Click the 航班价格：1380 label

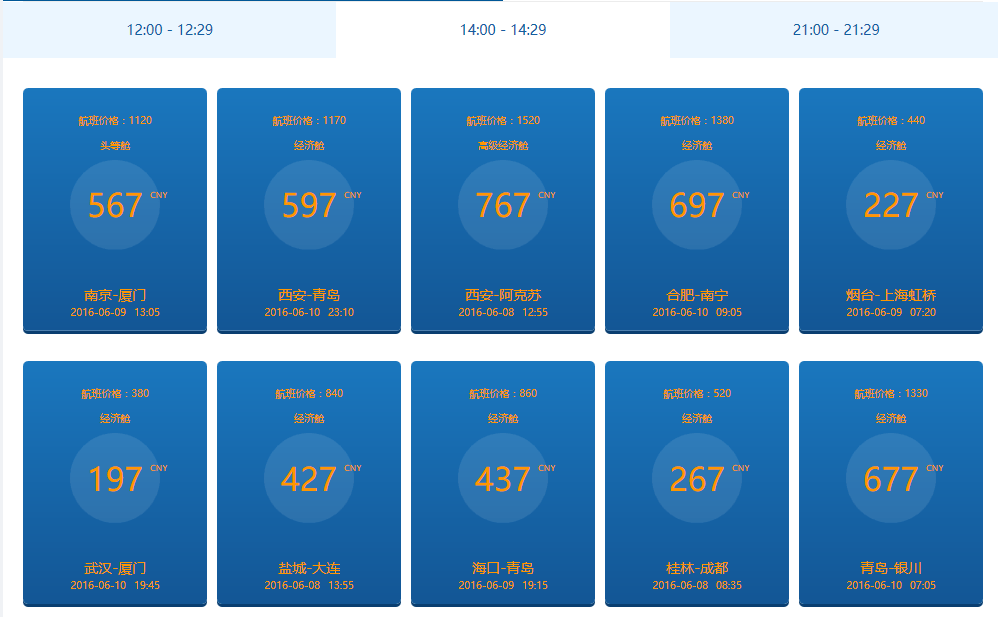(697, 120)
